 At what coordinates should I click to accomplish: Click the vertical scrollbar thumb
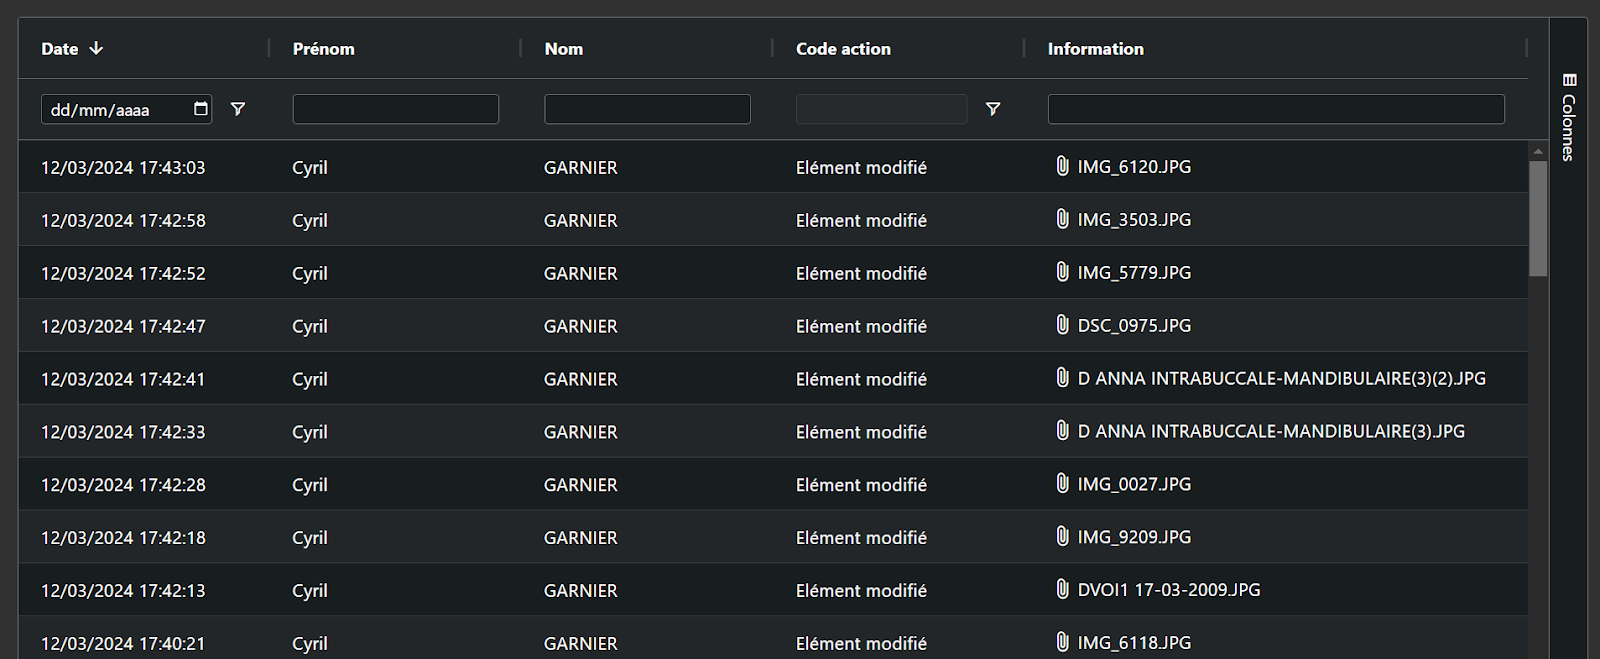[1538, 217]
